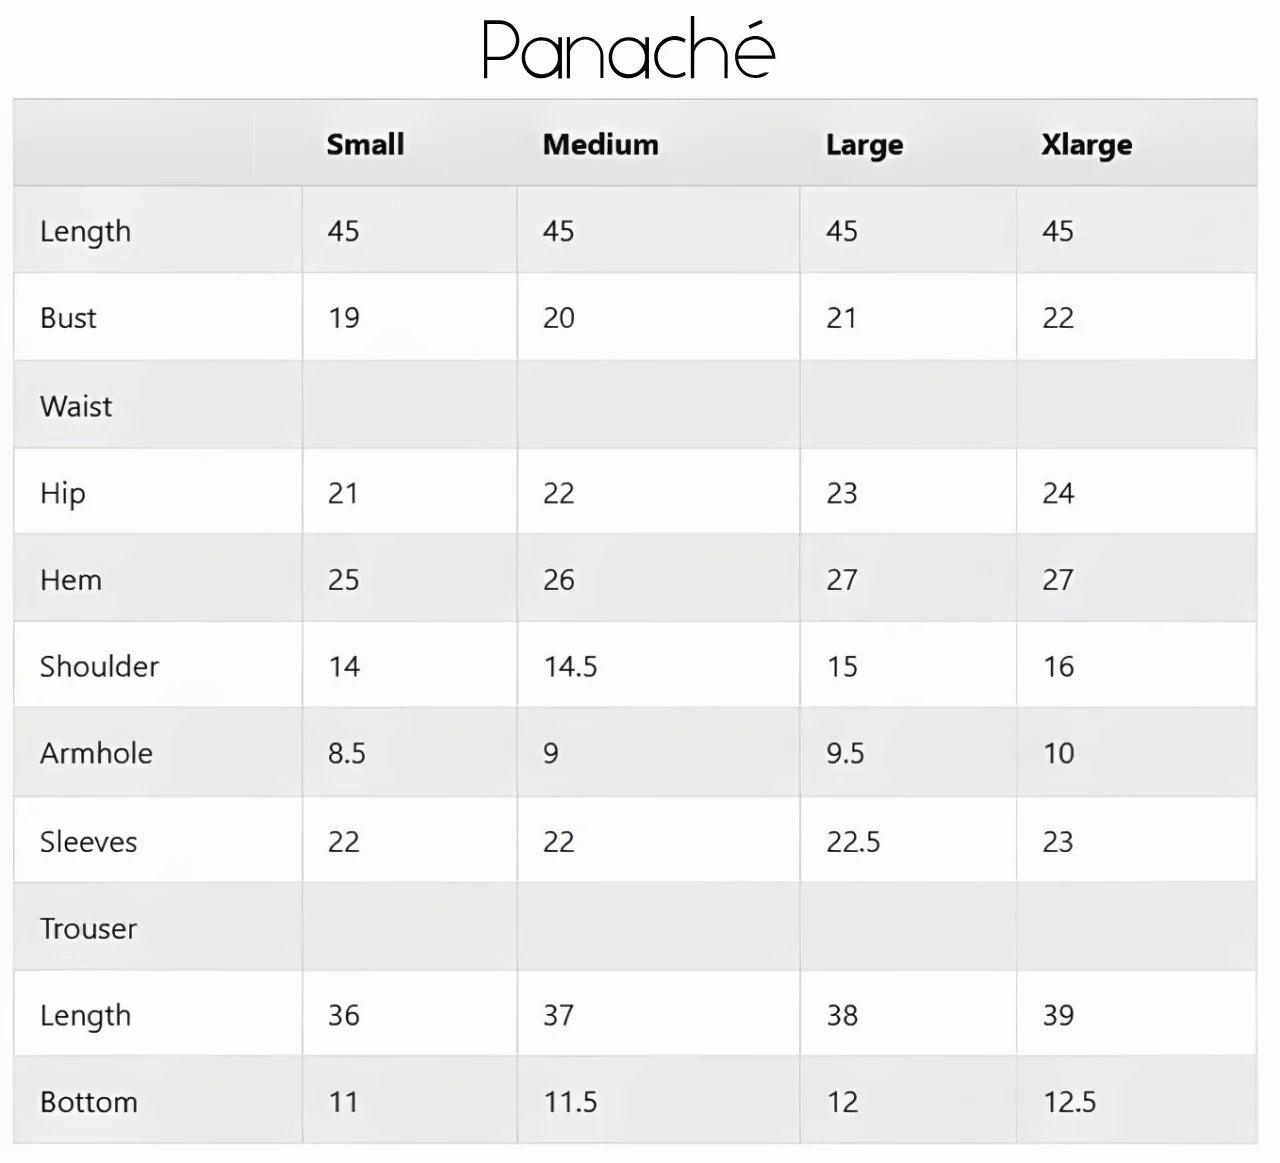This screenshot has width=1280, height=1163.
Task: Select the Hip row label
Action: (x=62, y=493)
